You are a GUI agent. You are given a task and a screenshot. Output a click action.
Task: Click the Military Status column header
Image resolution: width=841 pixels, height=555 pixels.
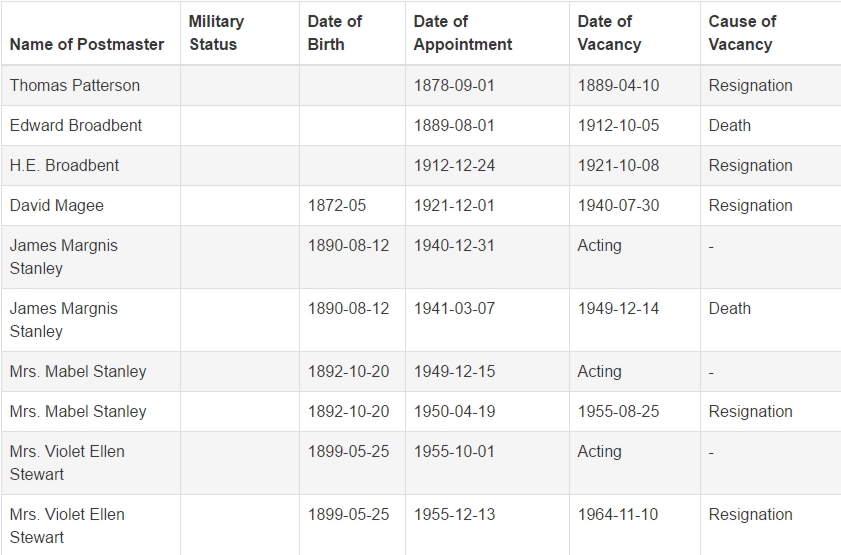tap(216, 33)
